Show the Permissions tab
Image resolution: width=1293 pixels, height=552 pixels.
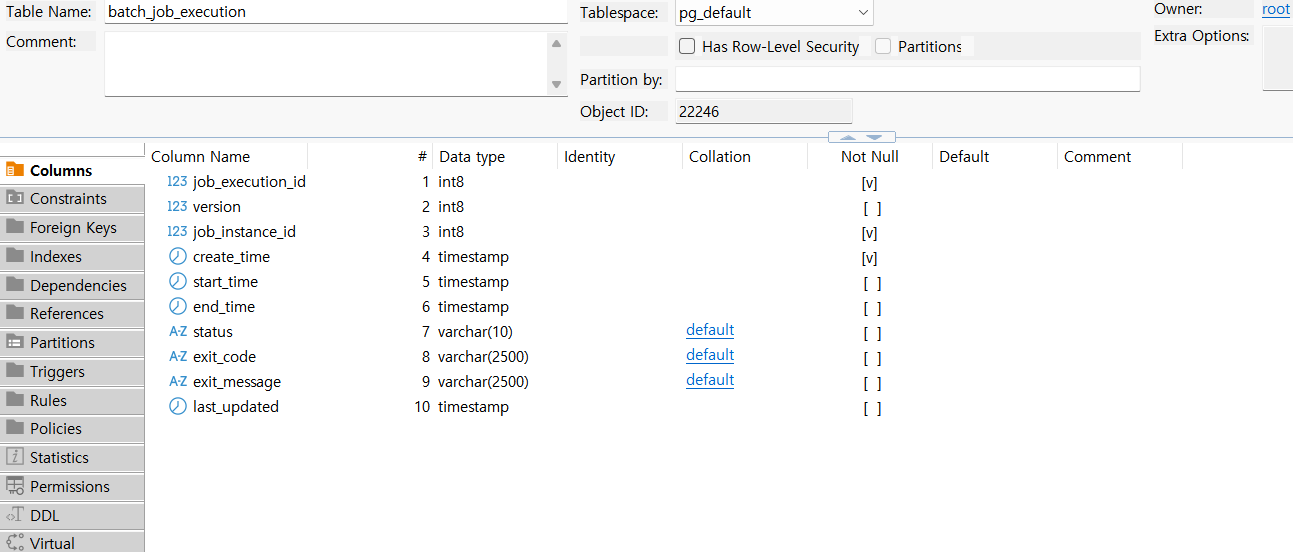72,486
